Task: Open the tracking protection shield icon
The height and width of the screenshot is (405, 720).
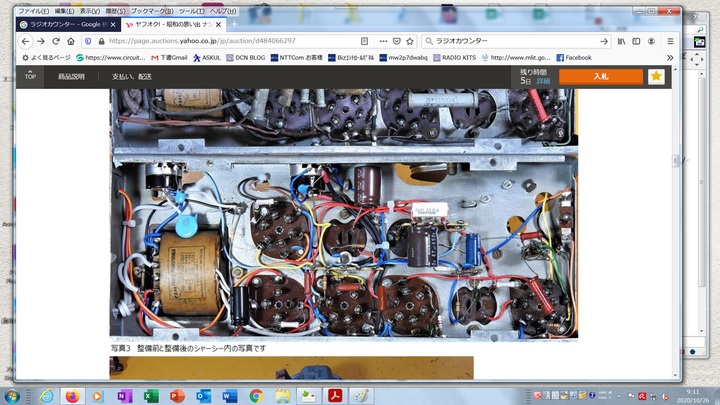Action: coord(89,41)
